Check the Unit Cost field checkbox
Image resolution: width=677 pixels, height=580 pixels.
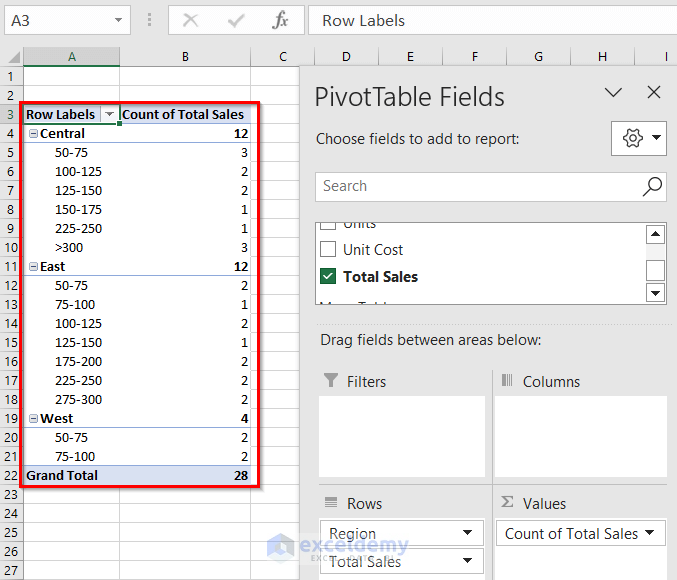pyautogui.click(x=328, y=249)
